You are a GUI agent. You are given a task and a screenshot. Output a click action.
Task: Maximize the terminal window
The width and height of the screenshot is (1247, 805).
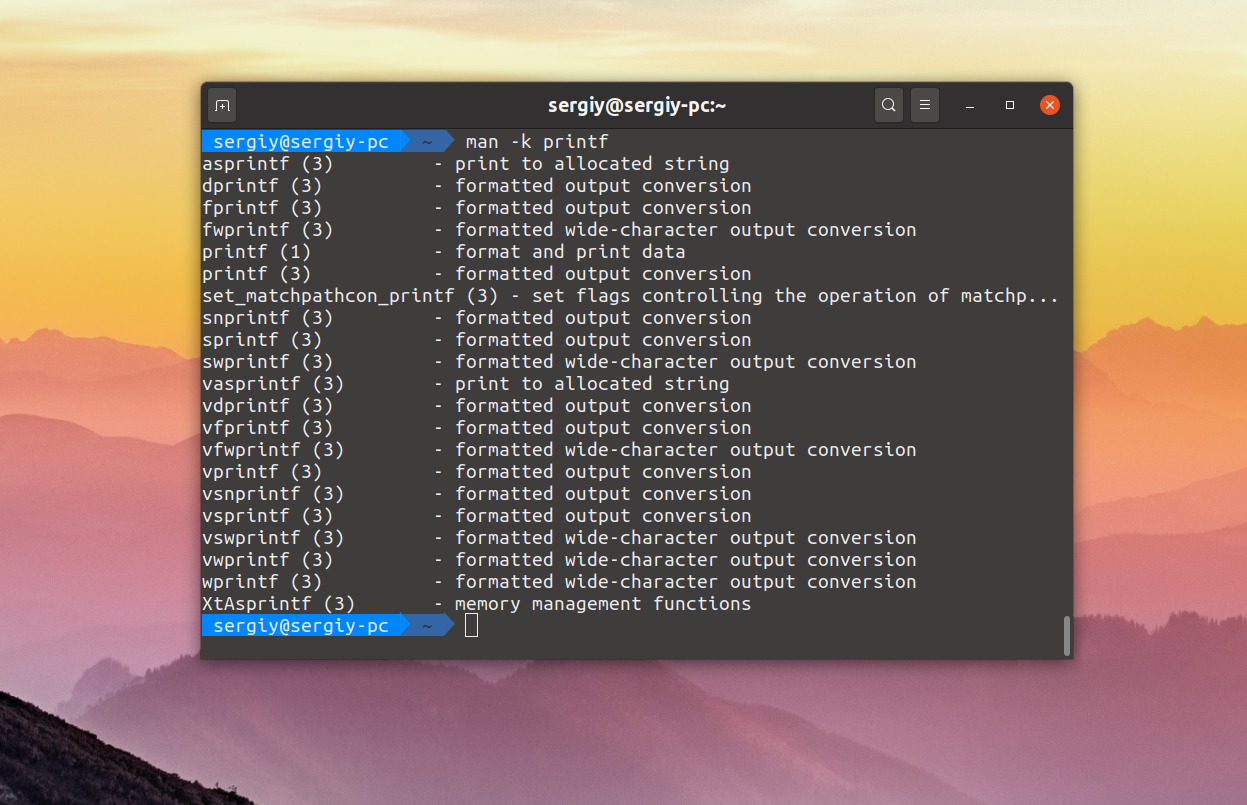[1010, 105]
